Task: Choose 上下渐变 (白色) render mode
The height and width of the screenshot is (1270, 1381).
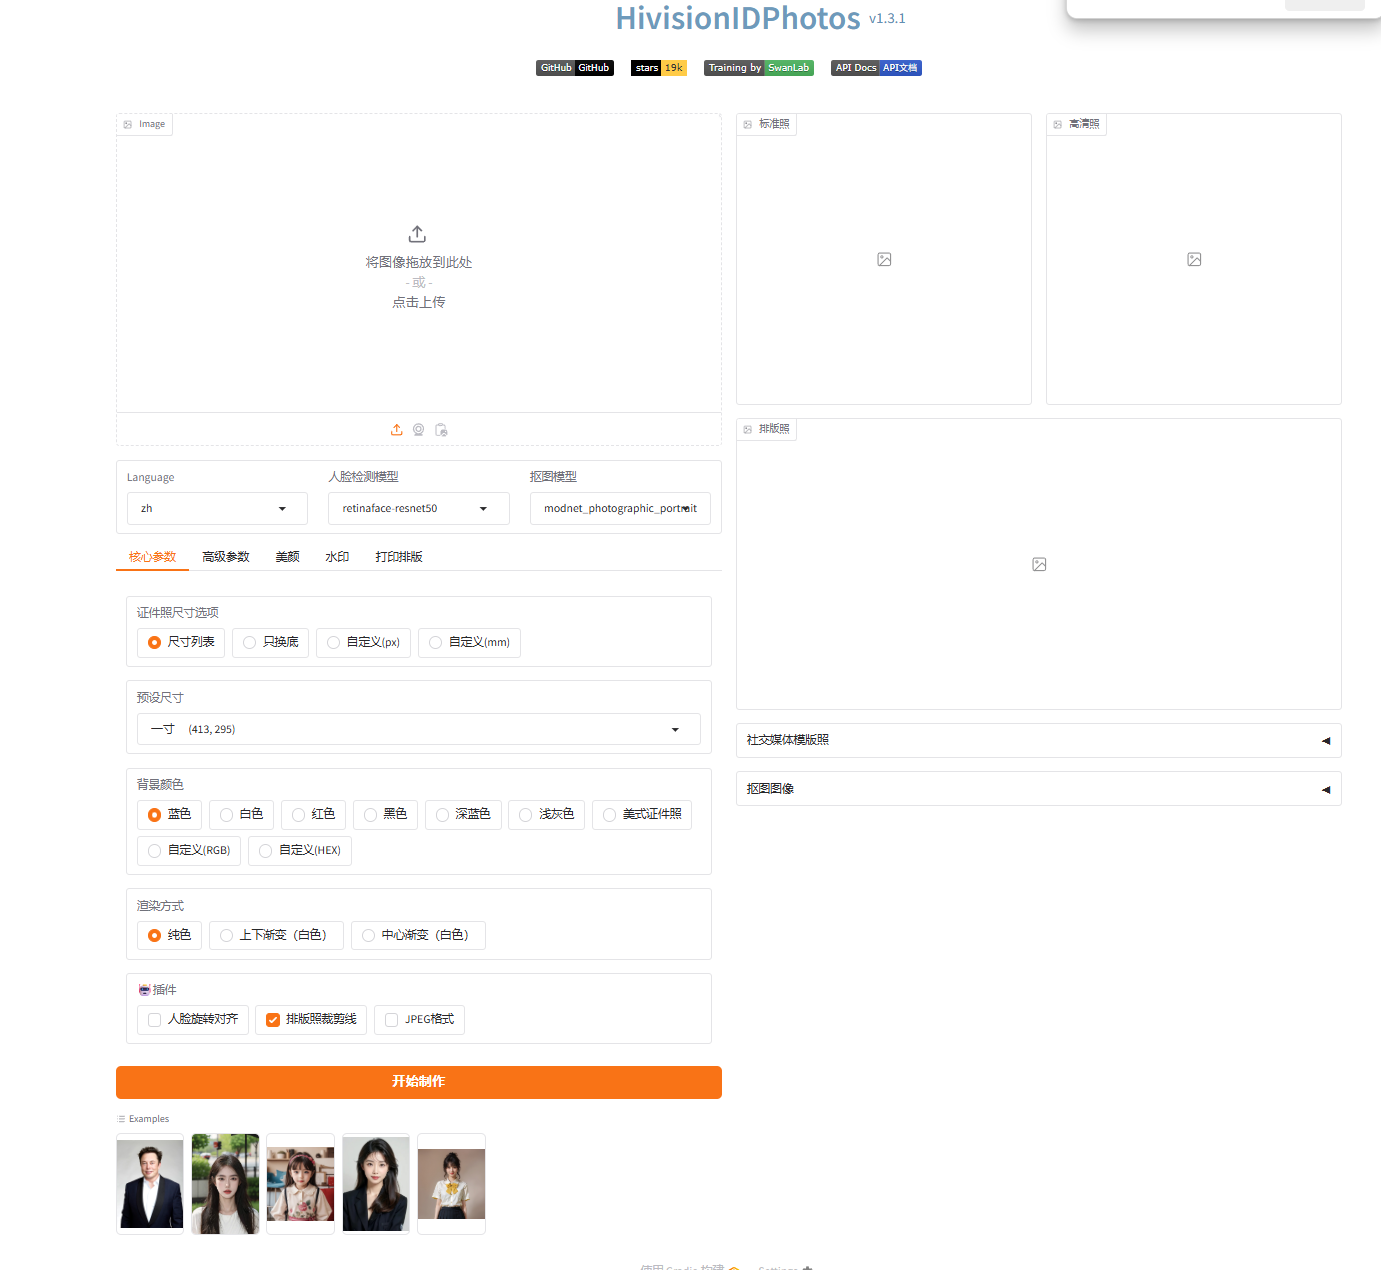Action: 276,935
